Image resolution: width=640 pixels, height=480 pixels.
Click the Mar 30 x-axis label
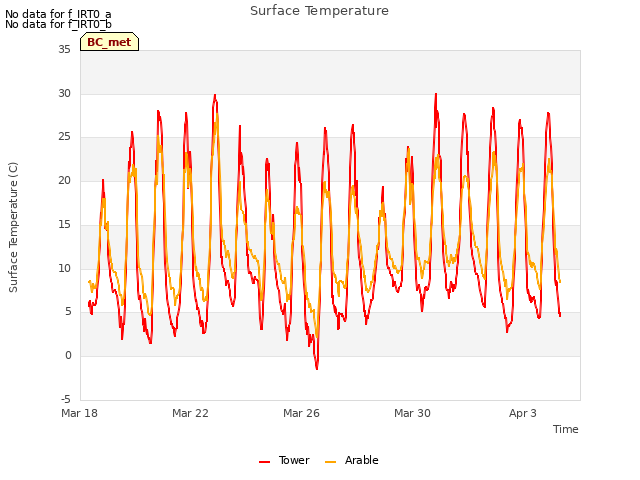pos(412,413)
